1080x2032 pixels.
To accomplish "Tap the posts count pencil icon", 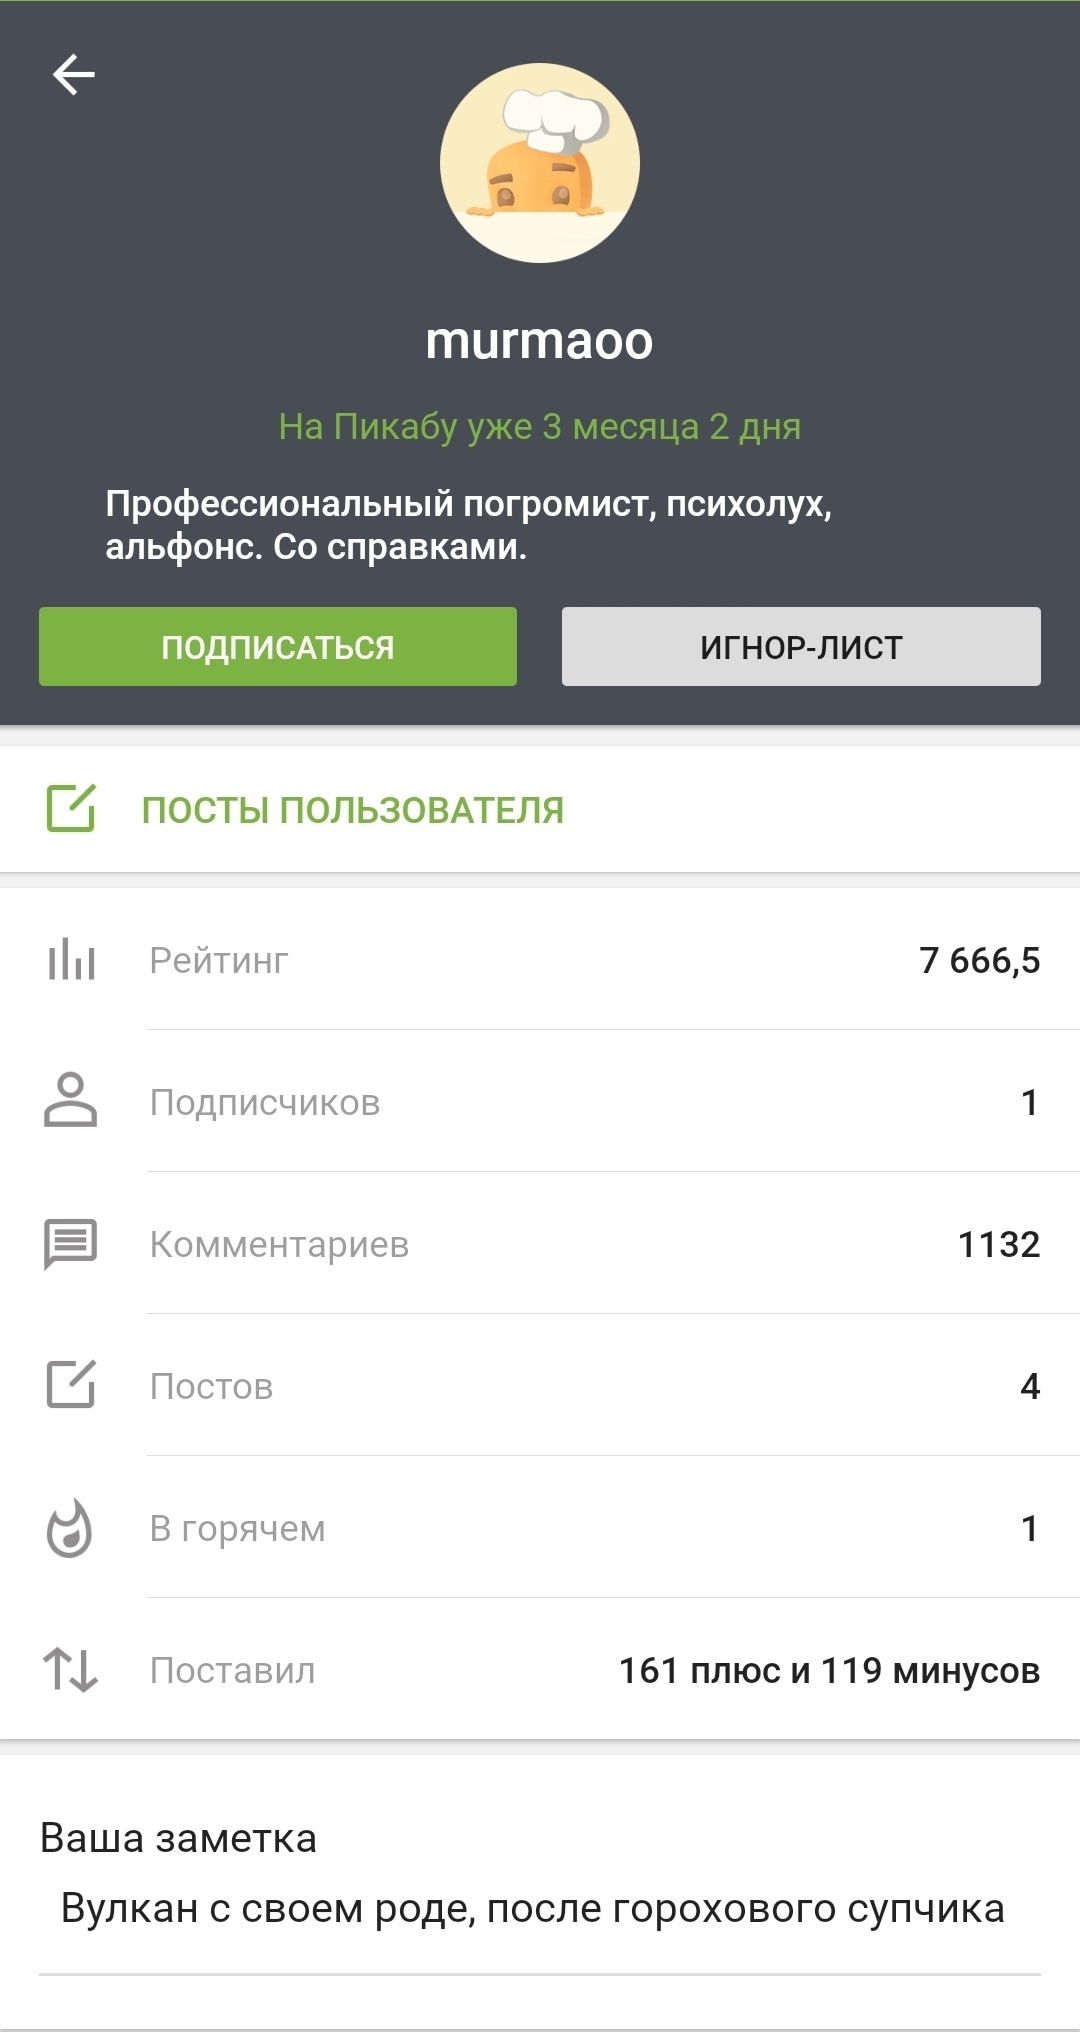I will click(71, 1385).
